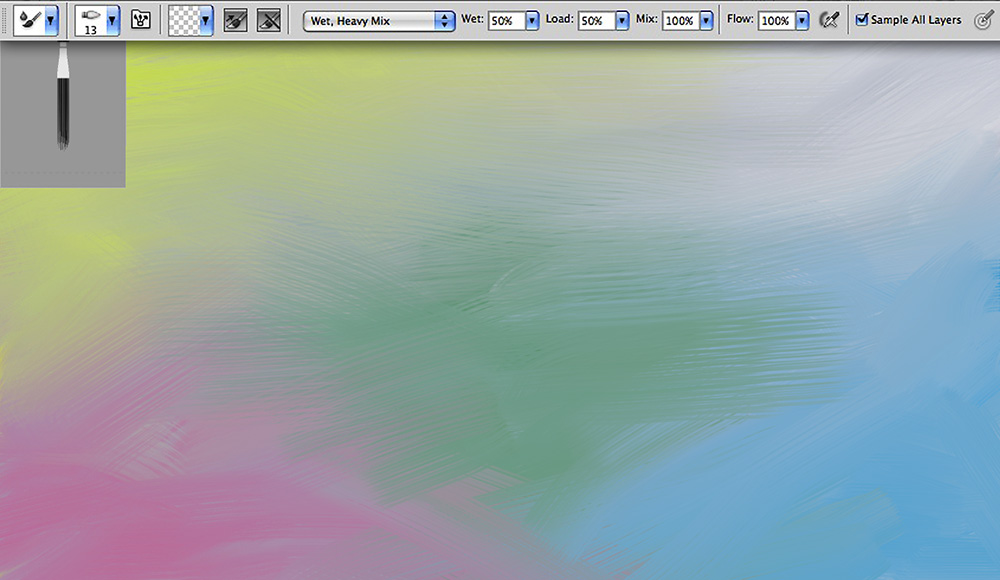Click the current brush load color swatch
This screenshot has height=580, width=1000.
tap(184, 20)
